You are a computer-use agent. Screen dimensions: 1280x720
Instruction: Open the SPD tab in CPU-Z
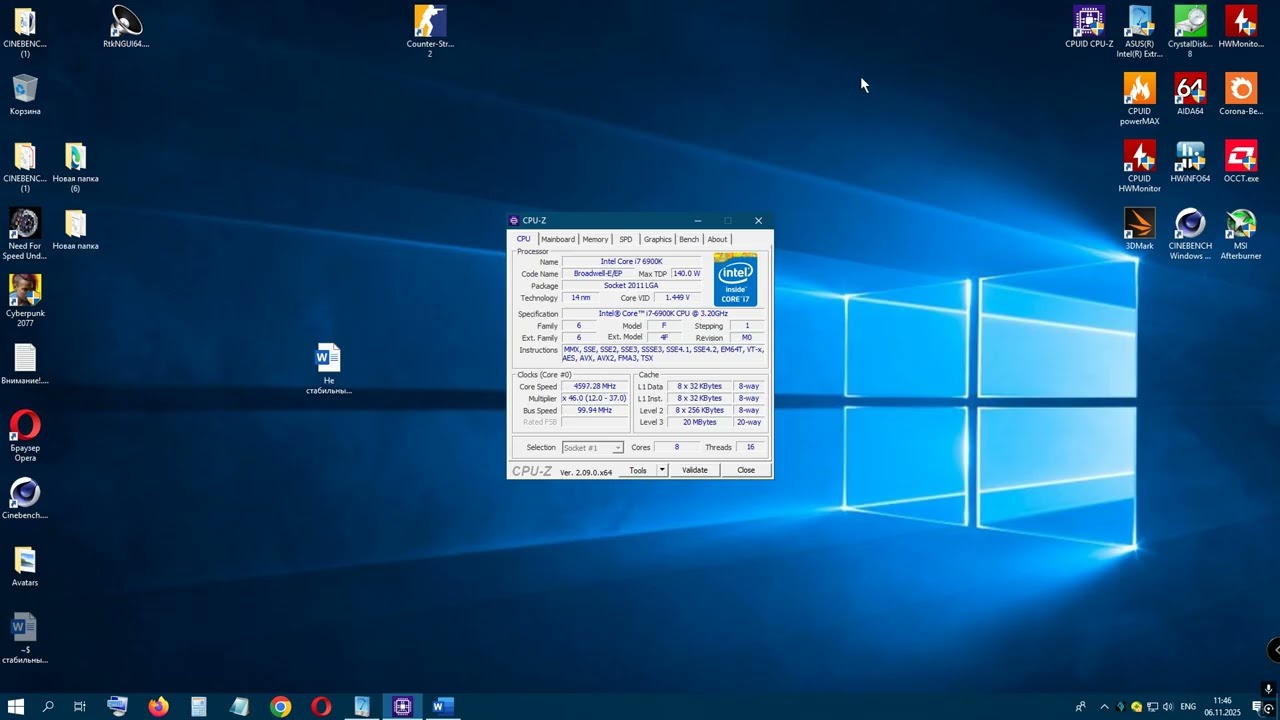click(625, 239)
